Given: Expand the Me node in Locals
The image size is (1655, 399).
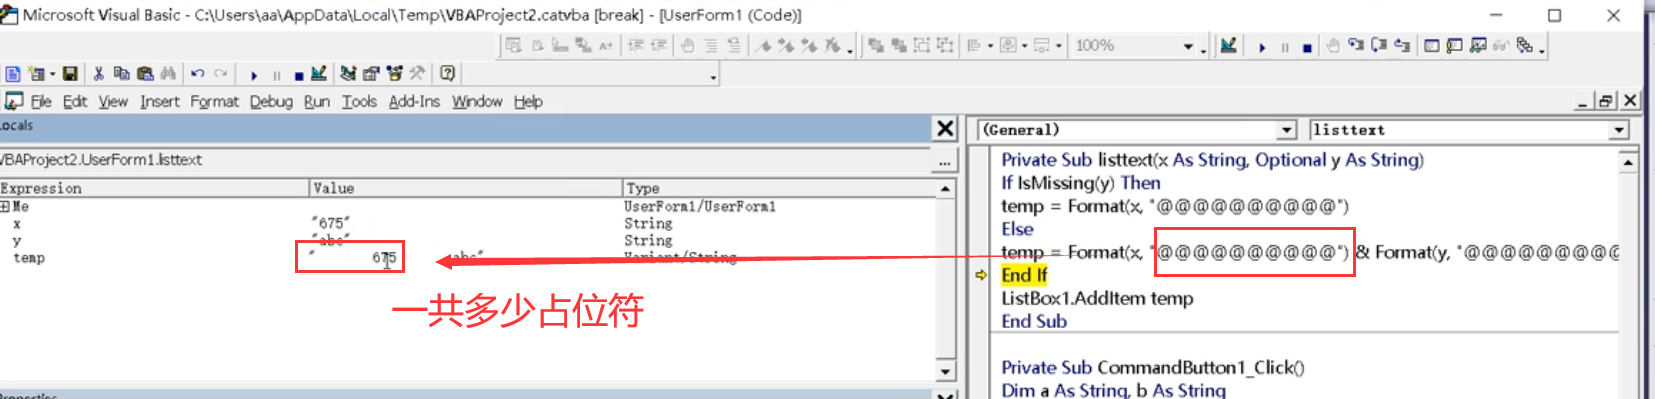Looking at the screenshot, I should coord(5,207).
